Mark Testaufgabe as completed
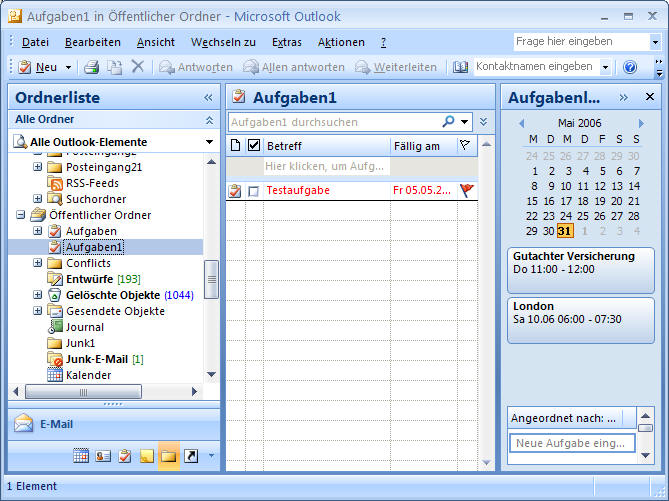 [x=253, y=191]
